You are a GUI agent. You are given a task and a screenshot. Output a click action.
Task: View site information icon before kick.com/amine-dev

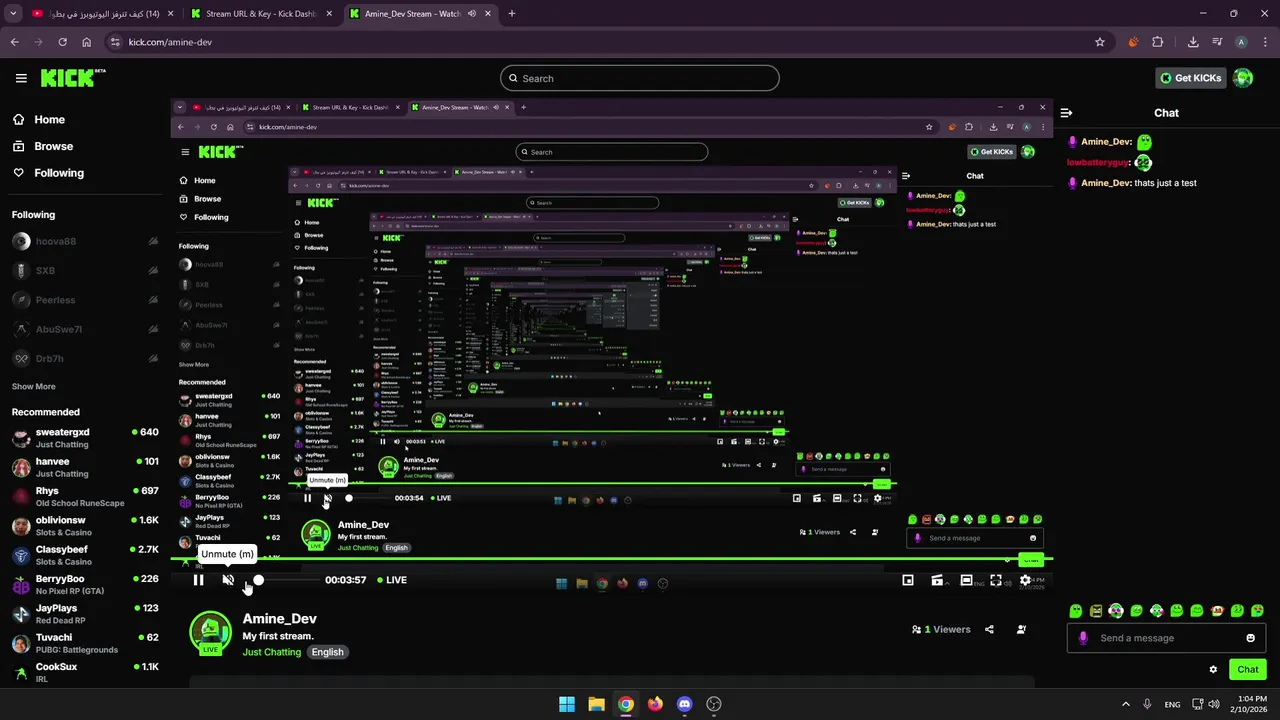(115, 42)
